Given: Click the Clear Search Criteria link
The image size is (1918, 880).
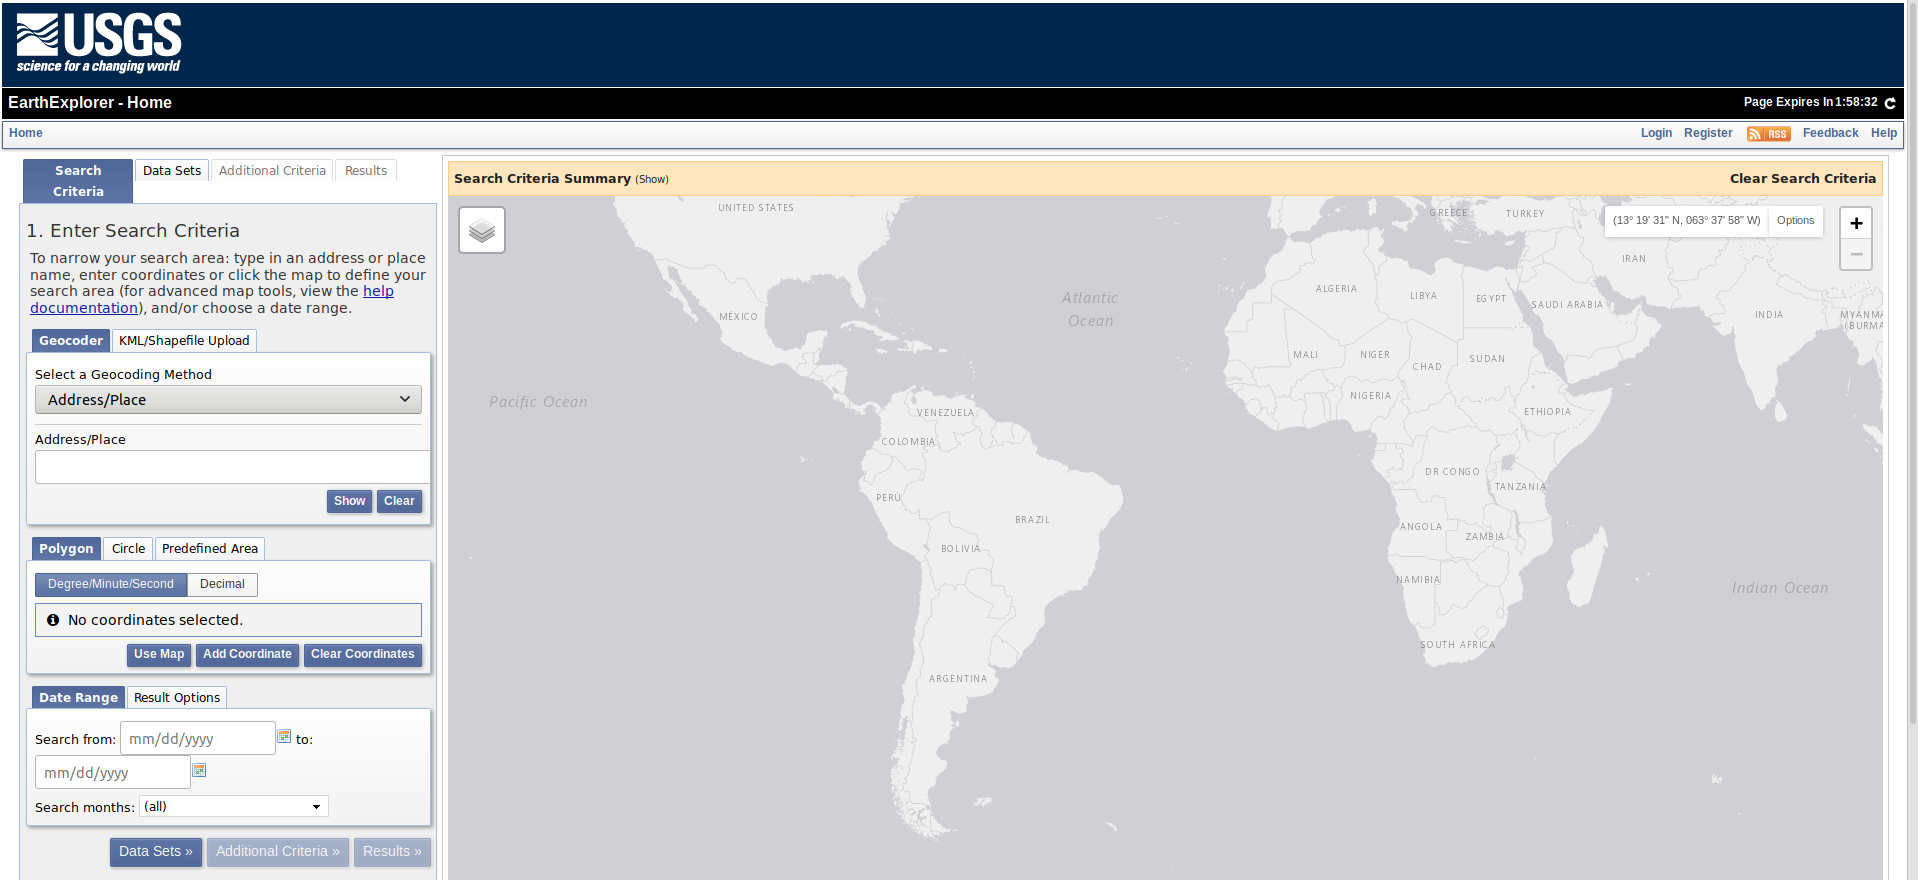Looking at the screenshot, I should [1802, 179].
